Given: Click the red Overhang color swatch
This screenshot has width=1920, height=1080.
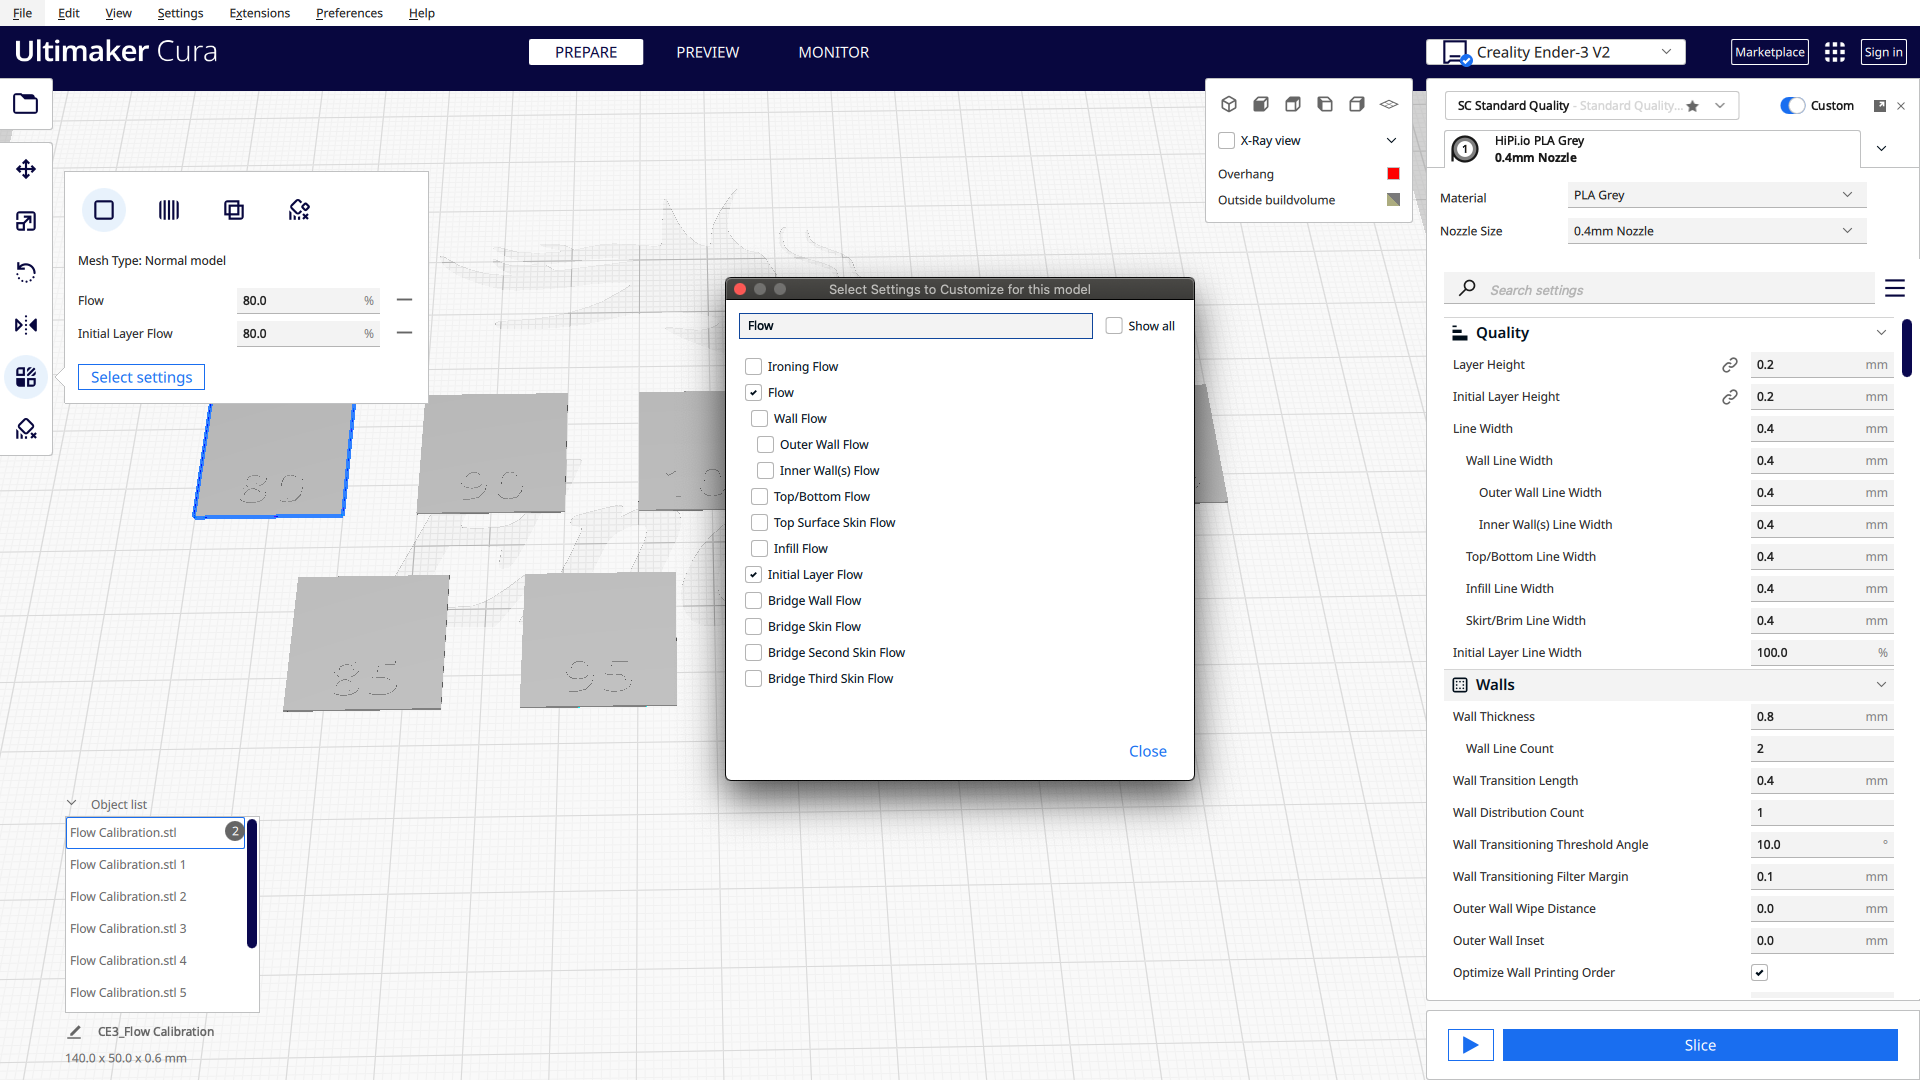Looking at the screenshot, I should (1393, 174).
